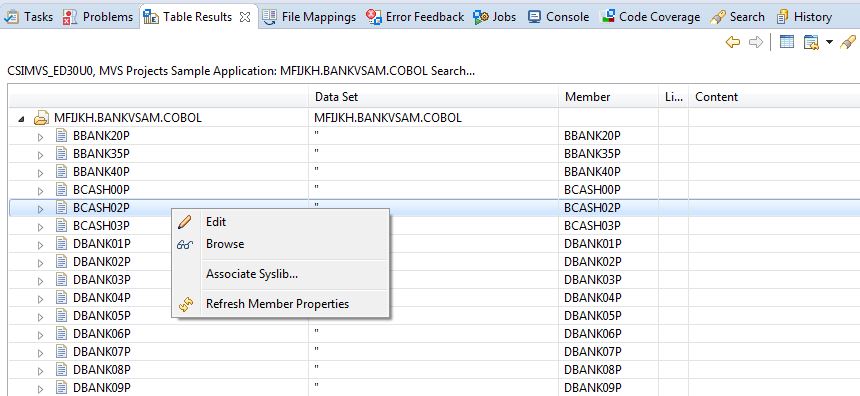
Task: Click the table view toolbar icon
Action: click(787, 42)
